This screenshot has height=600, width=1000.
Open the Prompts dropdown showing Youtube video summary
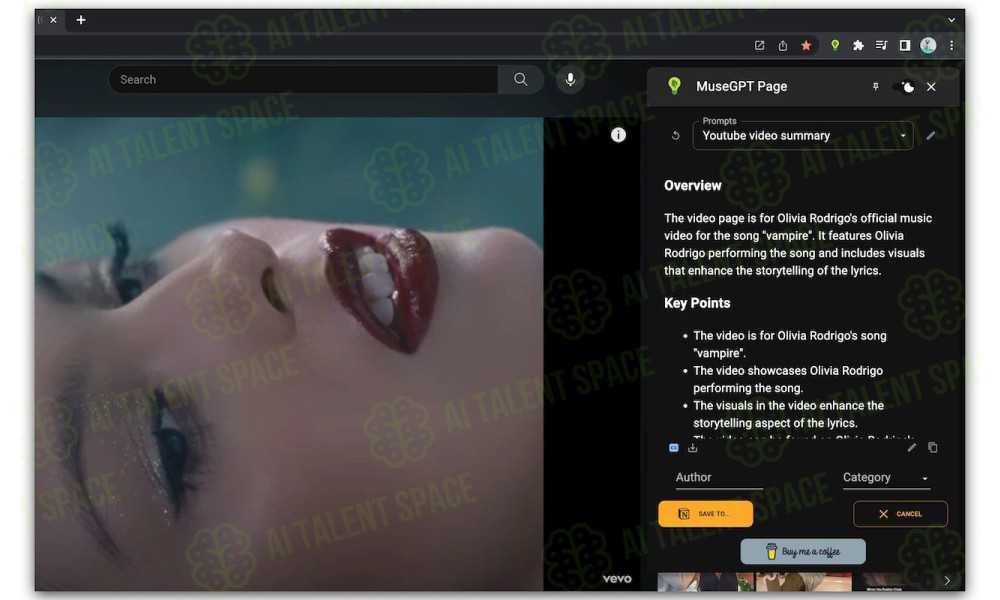[803, 135]
